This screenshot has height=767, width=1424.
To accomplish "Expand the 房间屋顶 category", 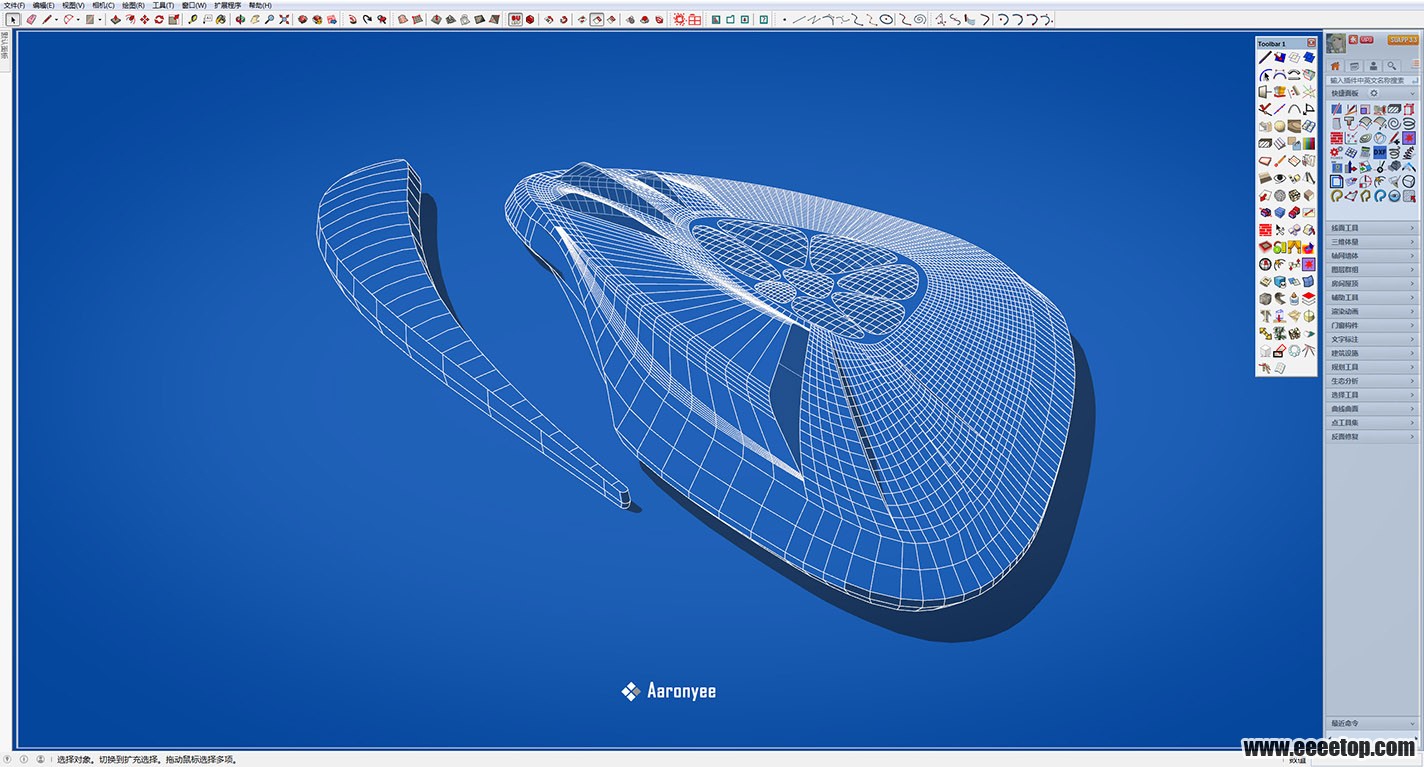I will tap(1372, 284).
